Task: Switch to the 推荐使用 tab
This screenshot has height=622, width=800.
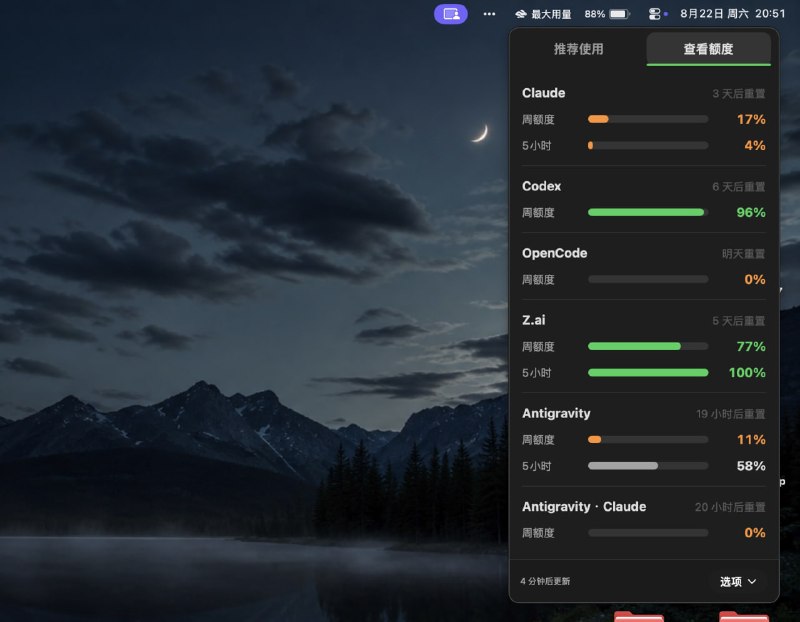Action: pyautogui.click(x=579, y=49)
